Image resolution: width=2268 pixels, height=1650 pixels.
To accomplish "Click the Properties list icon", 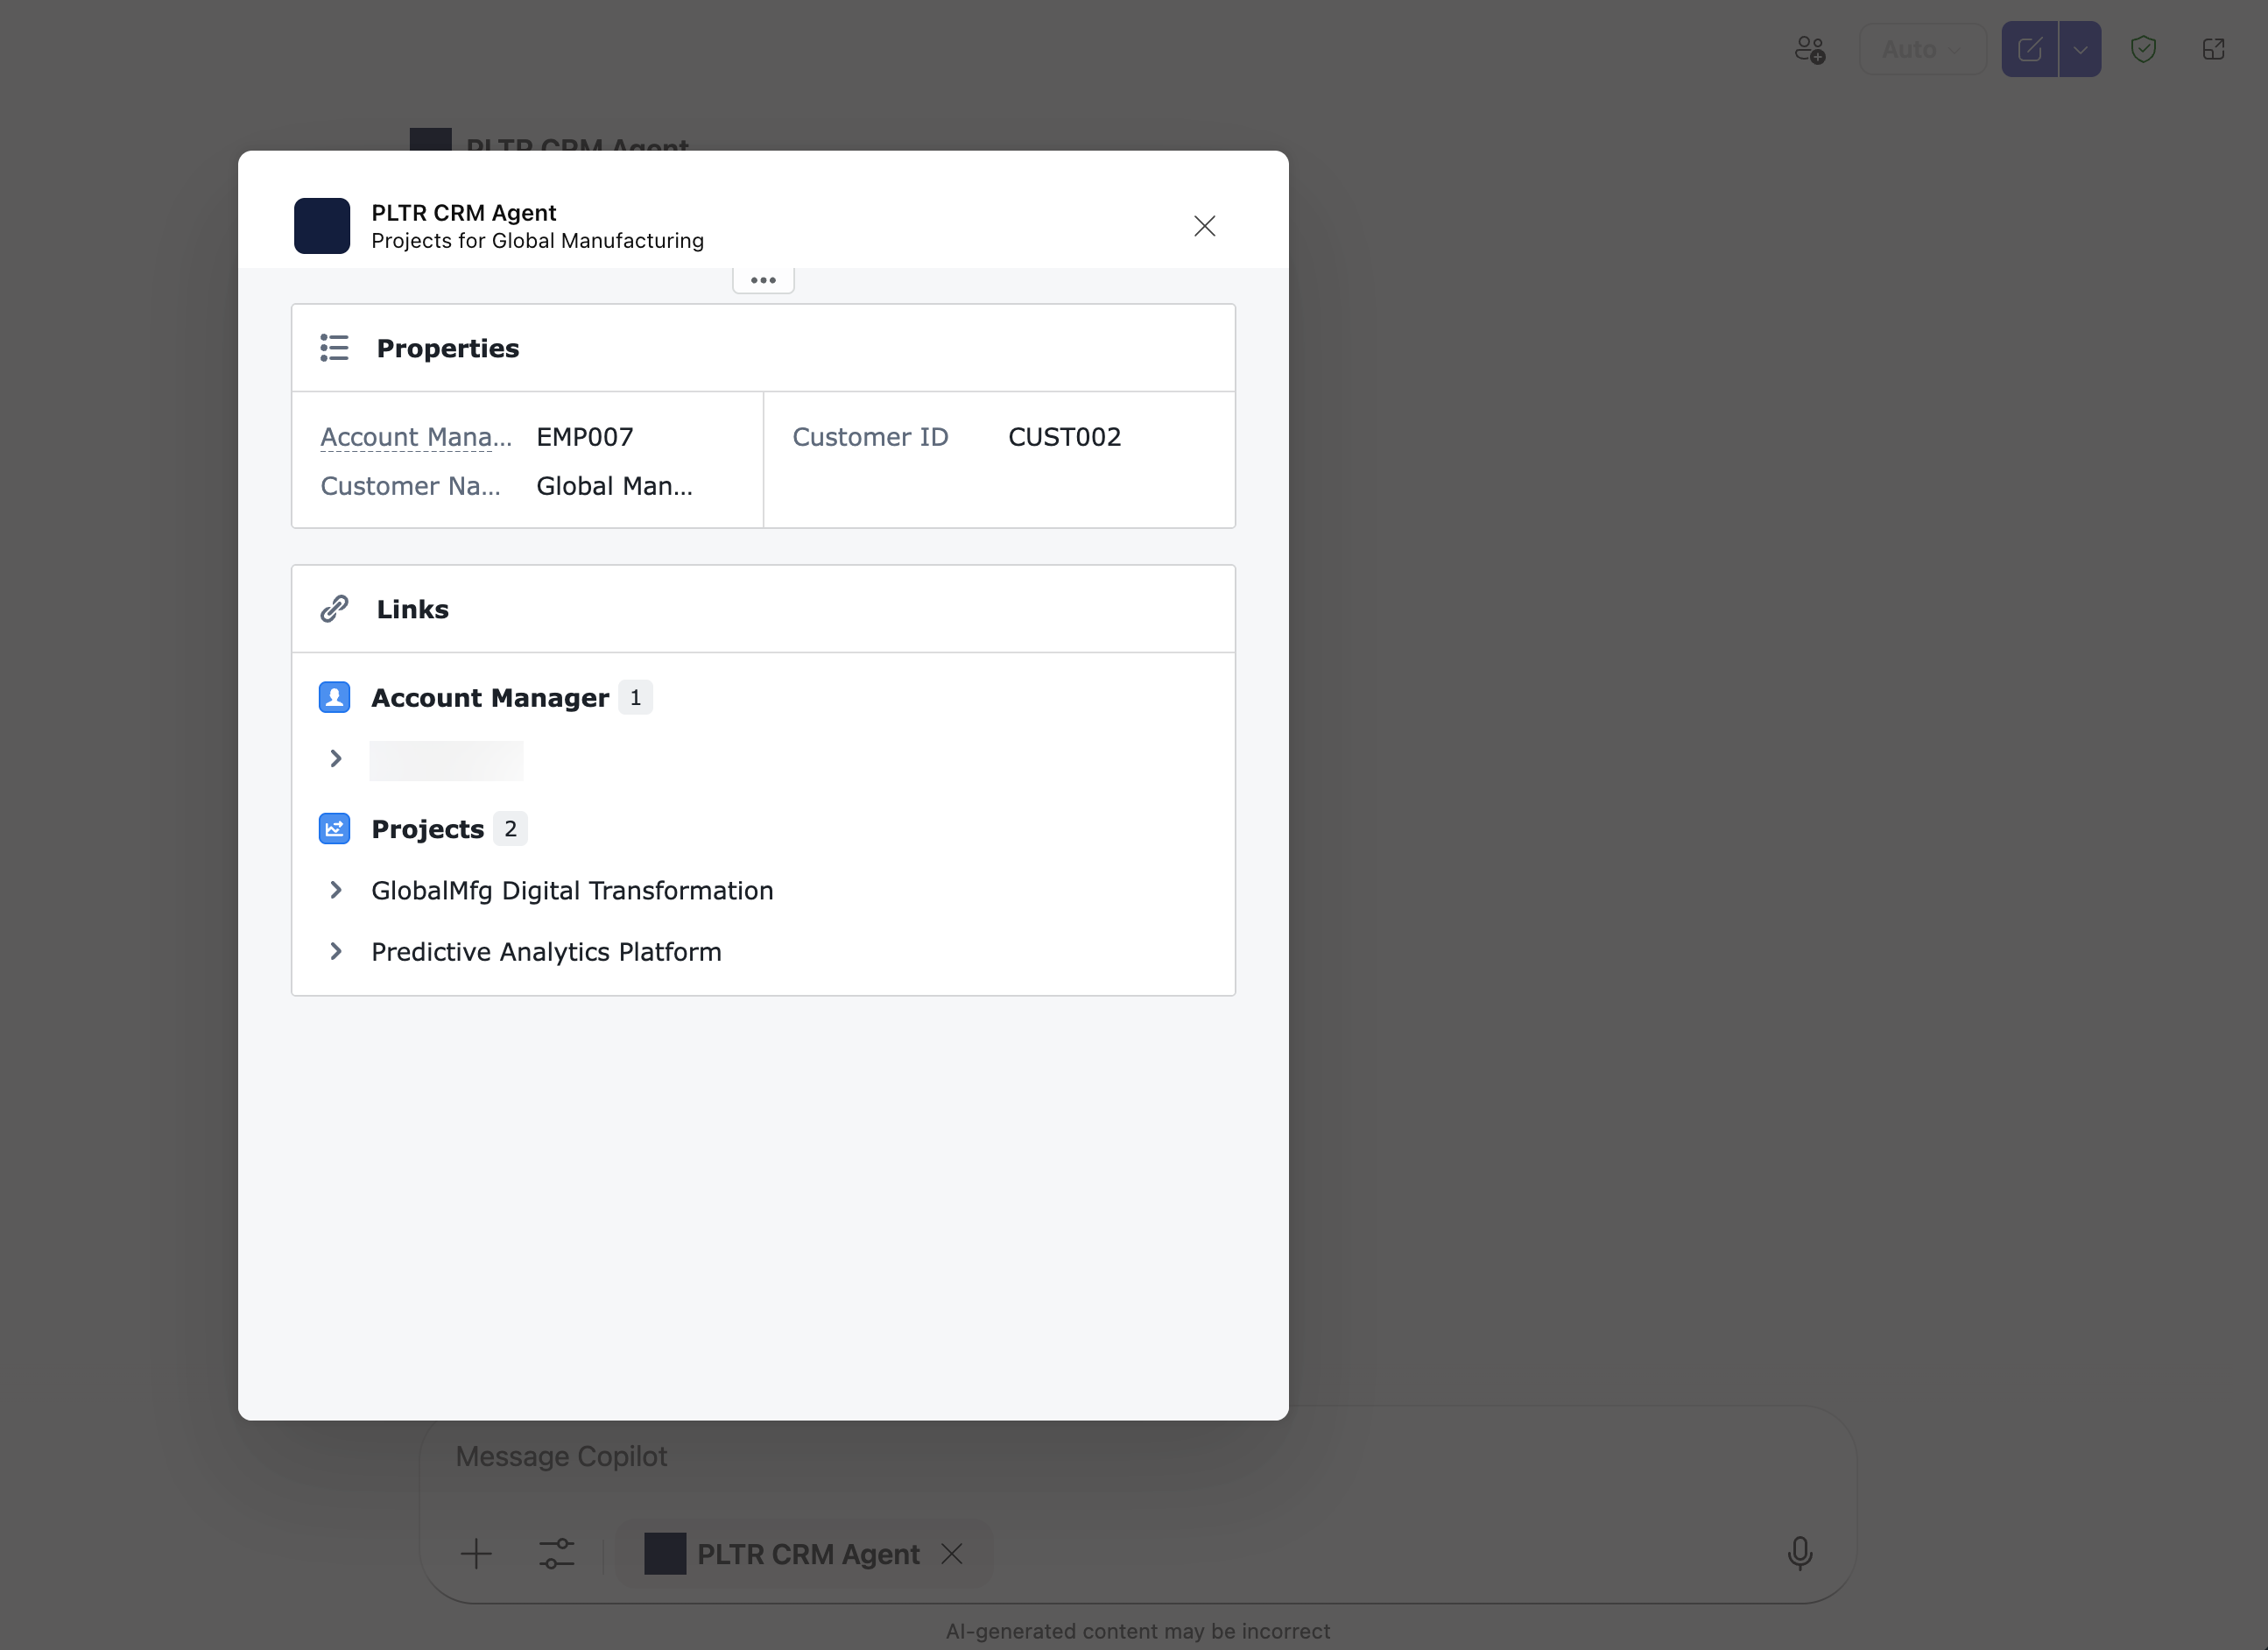I will pyautogui.click(x=334, y=347).
